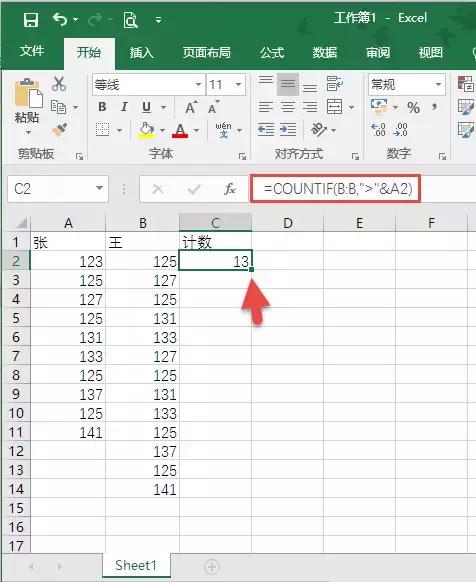476x582 pixels.
Task: Click the Insert Function fx button
Action: (230, 189)
